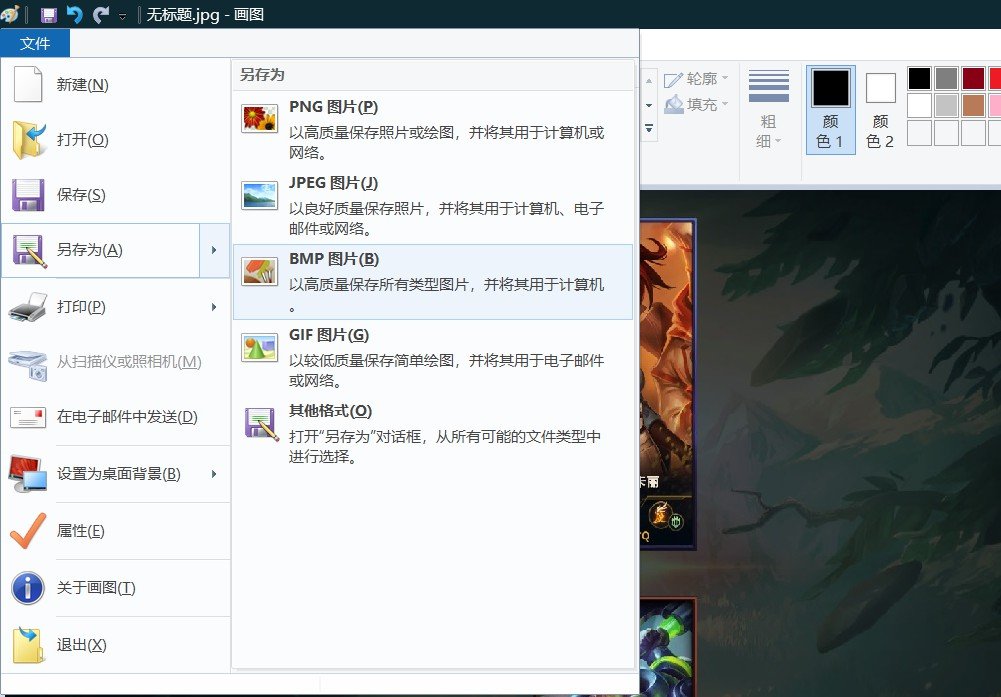Pick the gray palette swatch
Screen dimensions: 1001x697
click(x=946, y=79)
